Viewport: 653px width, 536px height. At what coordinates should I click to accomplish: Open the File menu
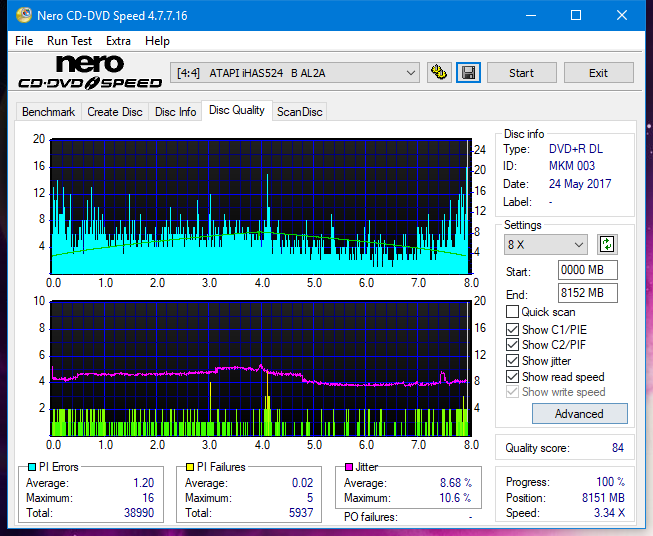(24, 41)
